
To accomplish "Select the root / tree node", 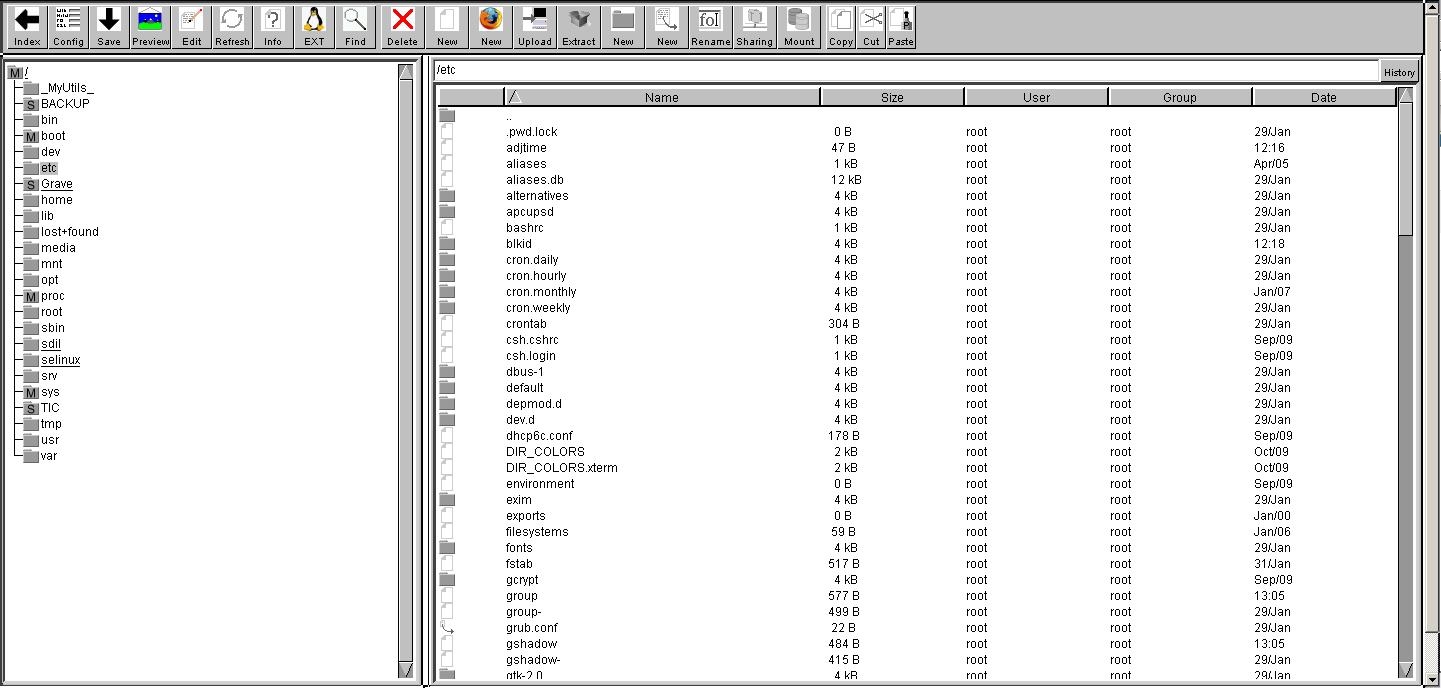I will coord(26,72).
